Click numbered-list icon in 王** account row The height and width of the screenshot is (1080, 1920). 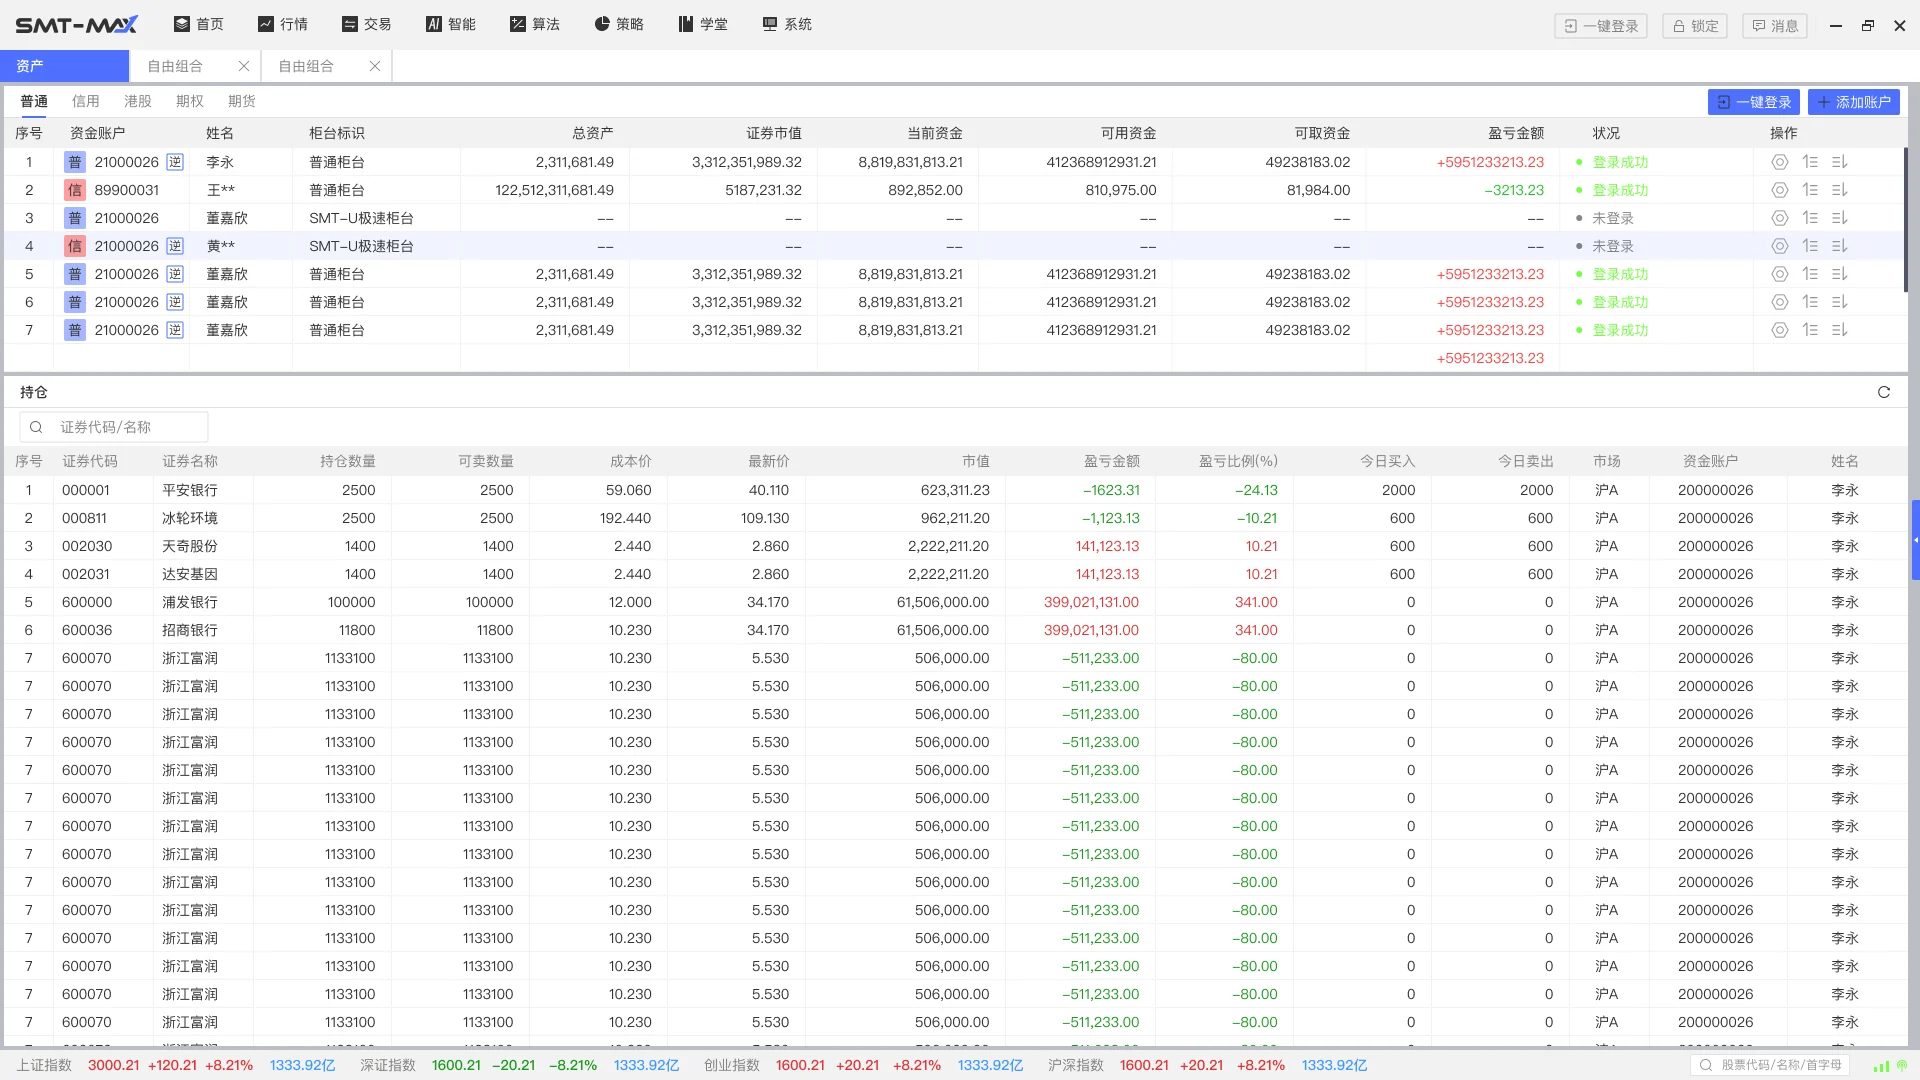1810,190
